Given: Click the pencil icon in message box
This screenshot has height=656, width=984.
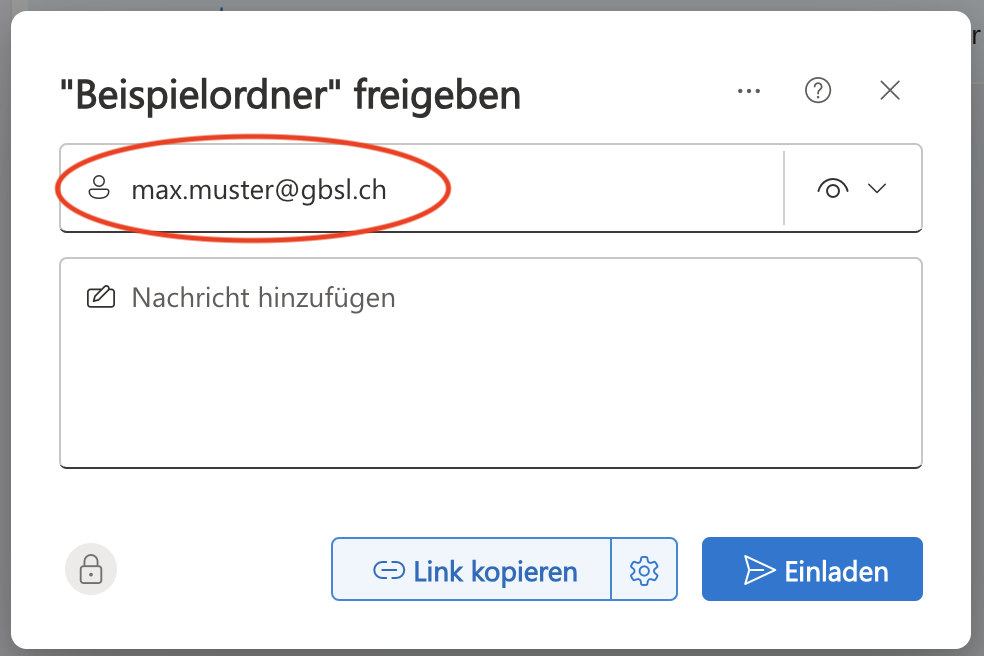Looking at the screenshot, I should pyautogui.click(x=100, y=297).
